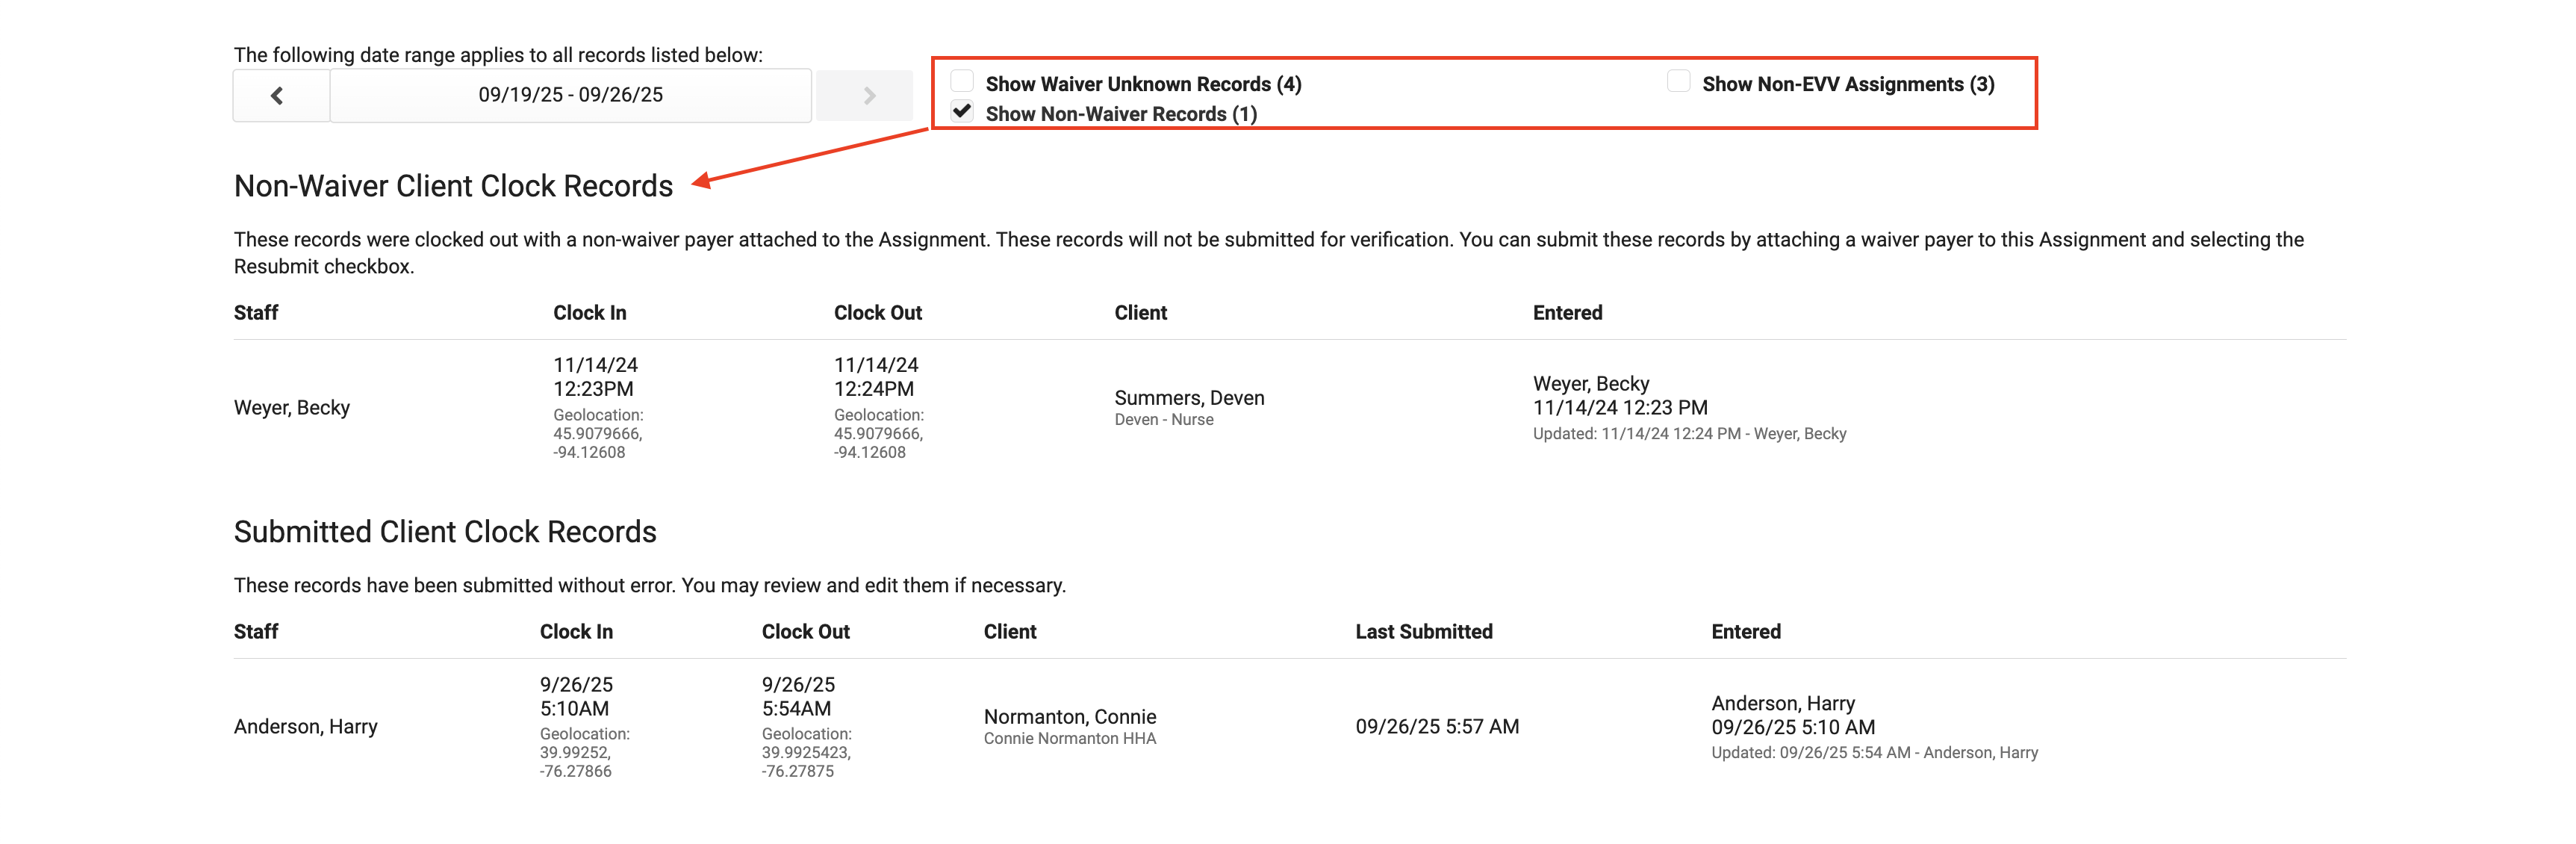2576x844 pixels.
Task: Click the Show Waiver Unknown Records label
Action: (1142, 84)
